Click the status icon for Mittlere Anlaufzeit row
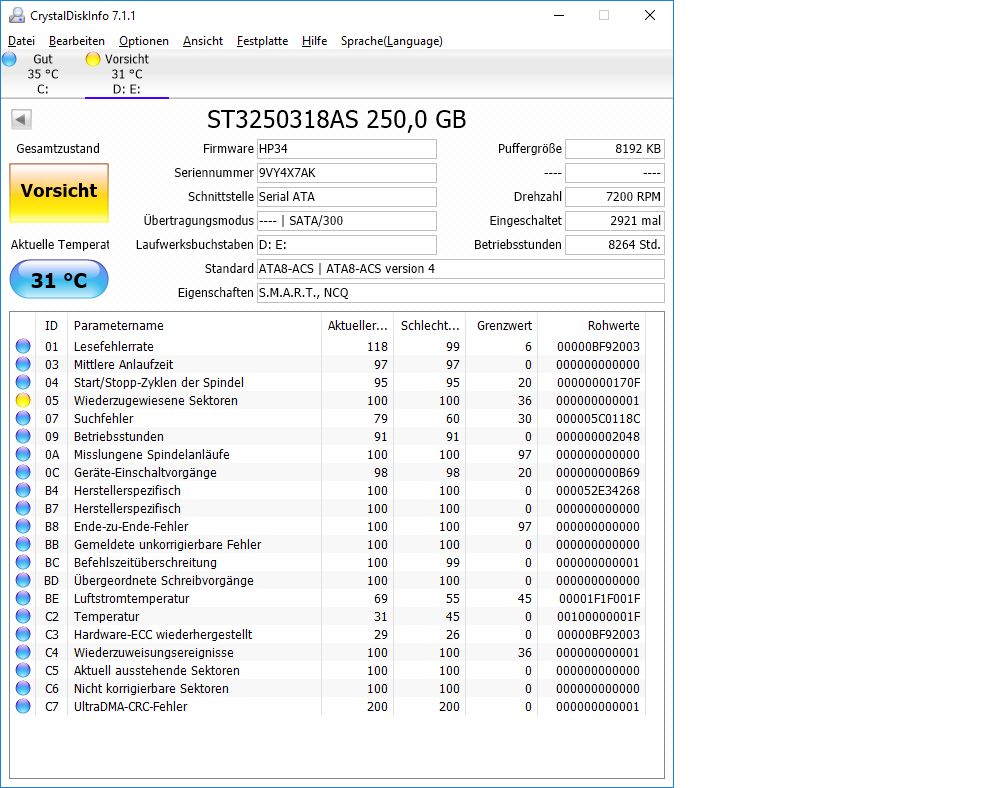This screenshot has width=1008, height=788. point(23,364)
